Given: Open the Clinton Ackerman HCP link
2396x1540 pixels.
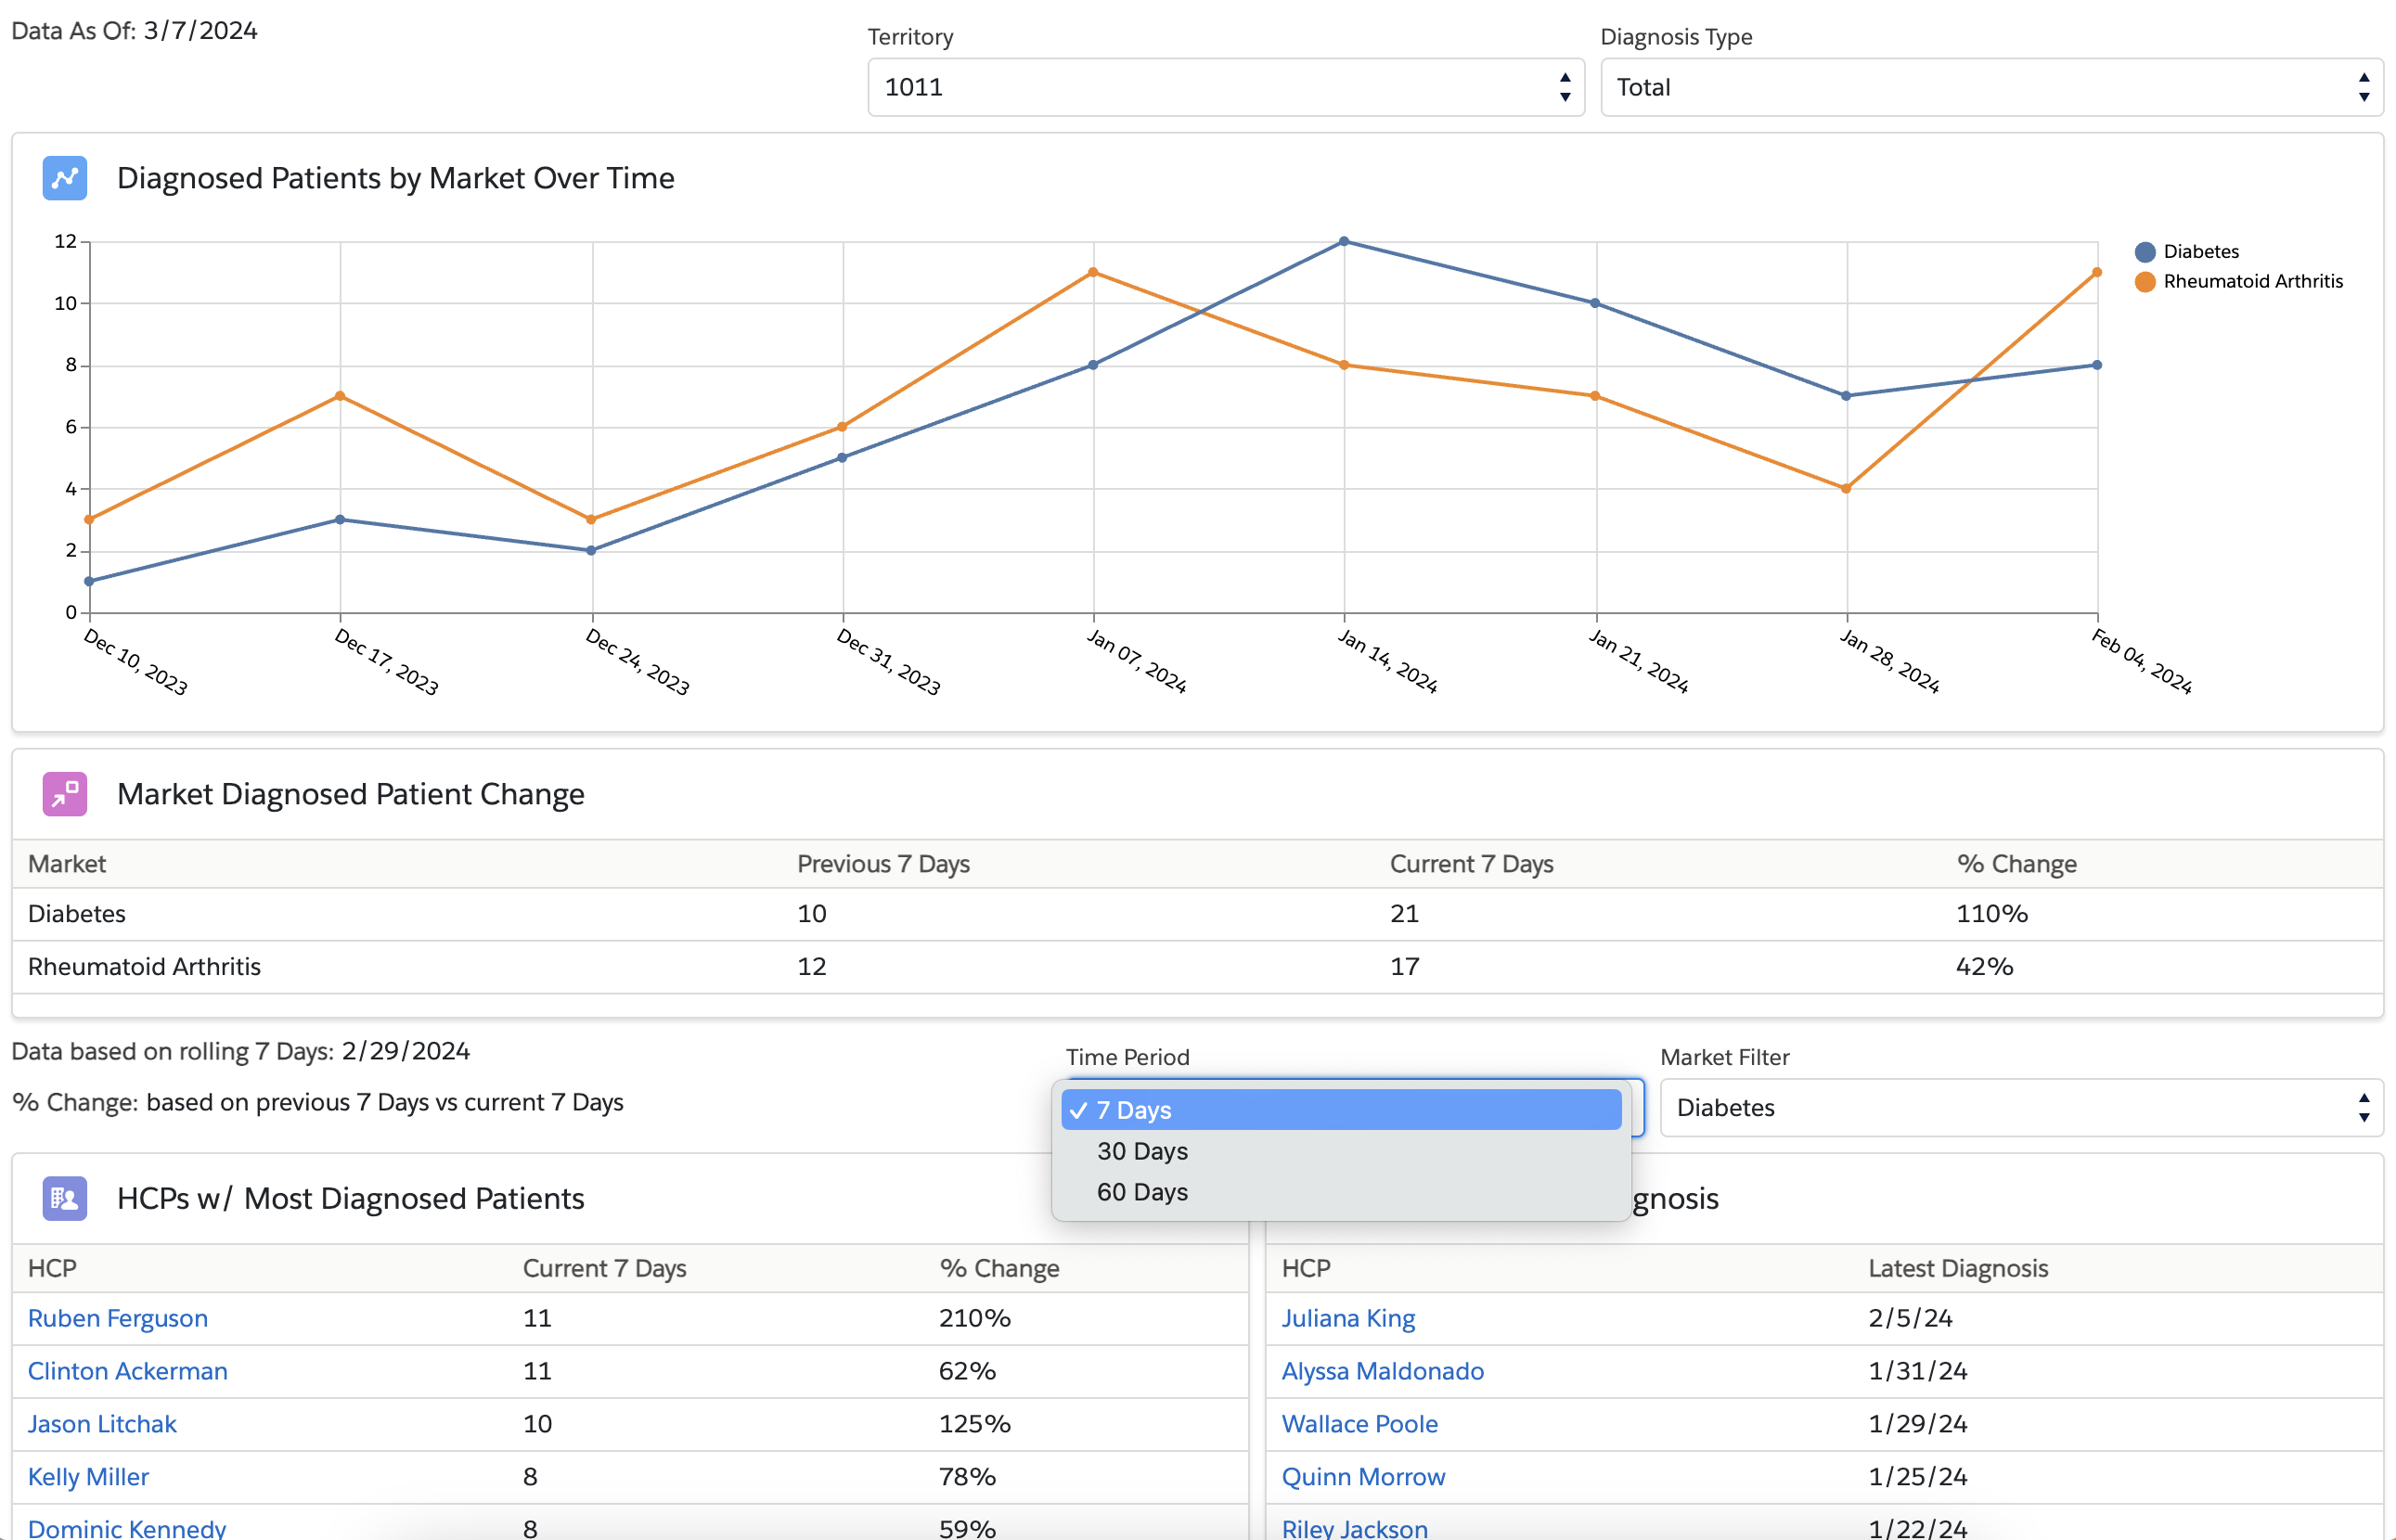Looking at the screenshot, I should click(128, 1371).
